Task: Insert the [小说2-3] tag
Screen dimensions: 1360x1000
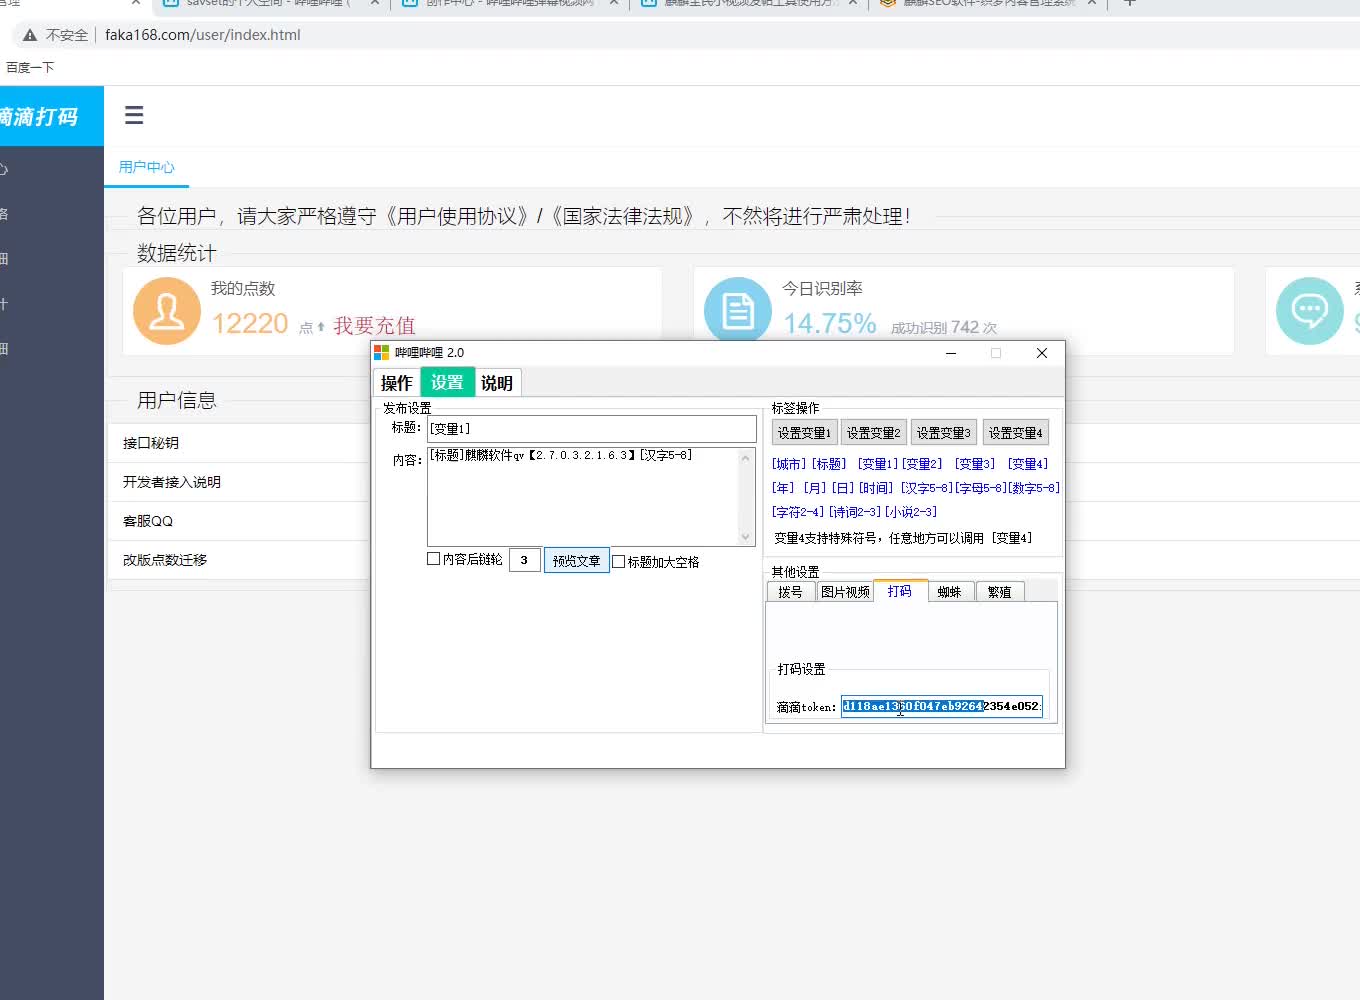Action: (x=911, y=512)
